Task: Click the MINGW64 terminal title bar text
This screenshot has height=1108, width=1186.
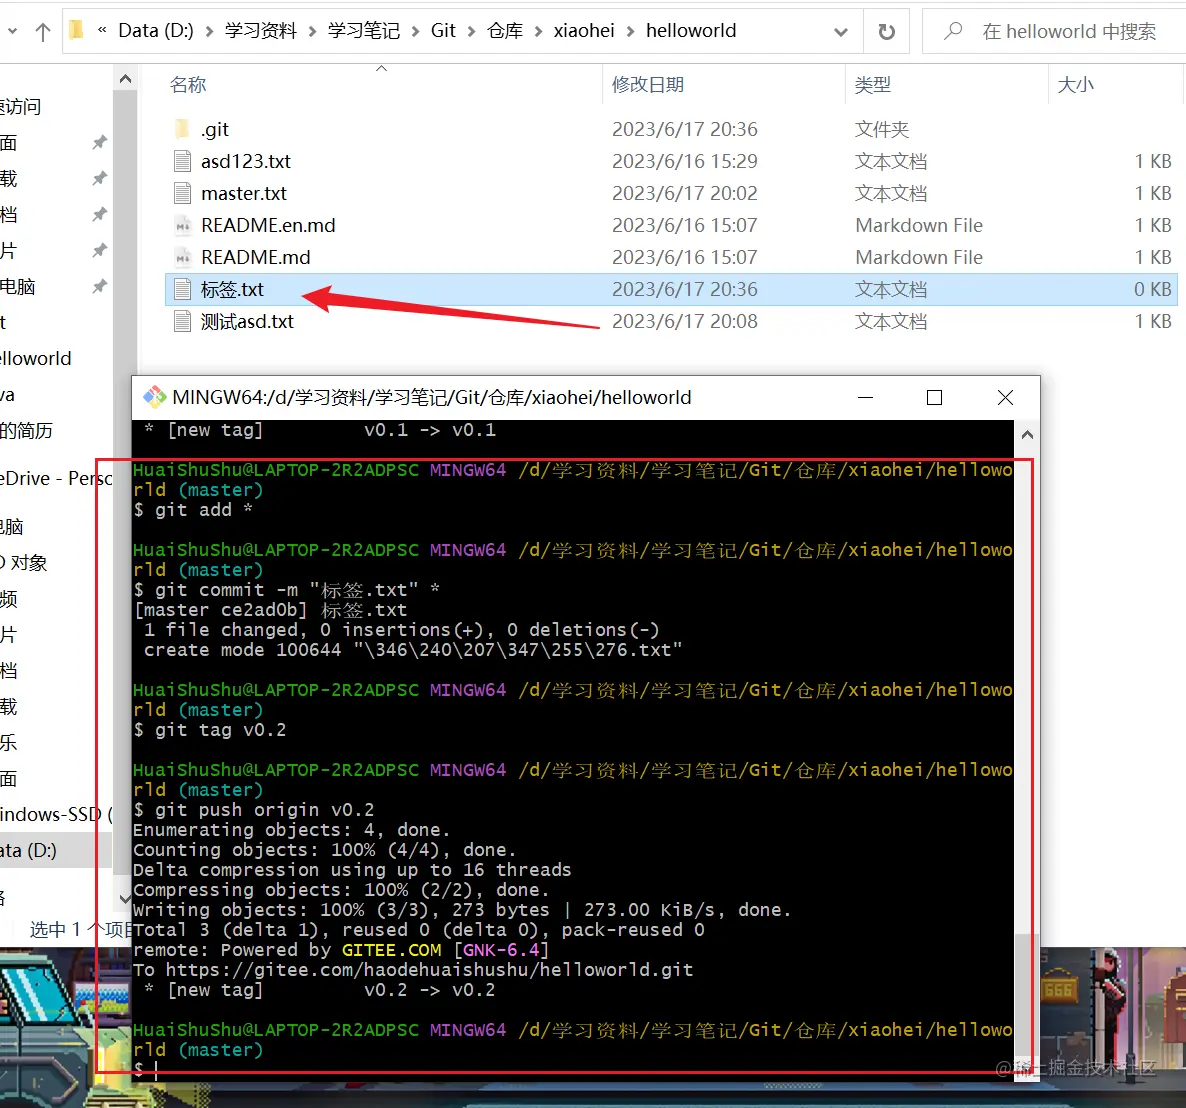Action: (x=432, y=397)
